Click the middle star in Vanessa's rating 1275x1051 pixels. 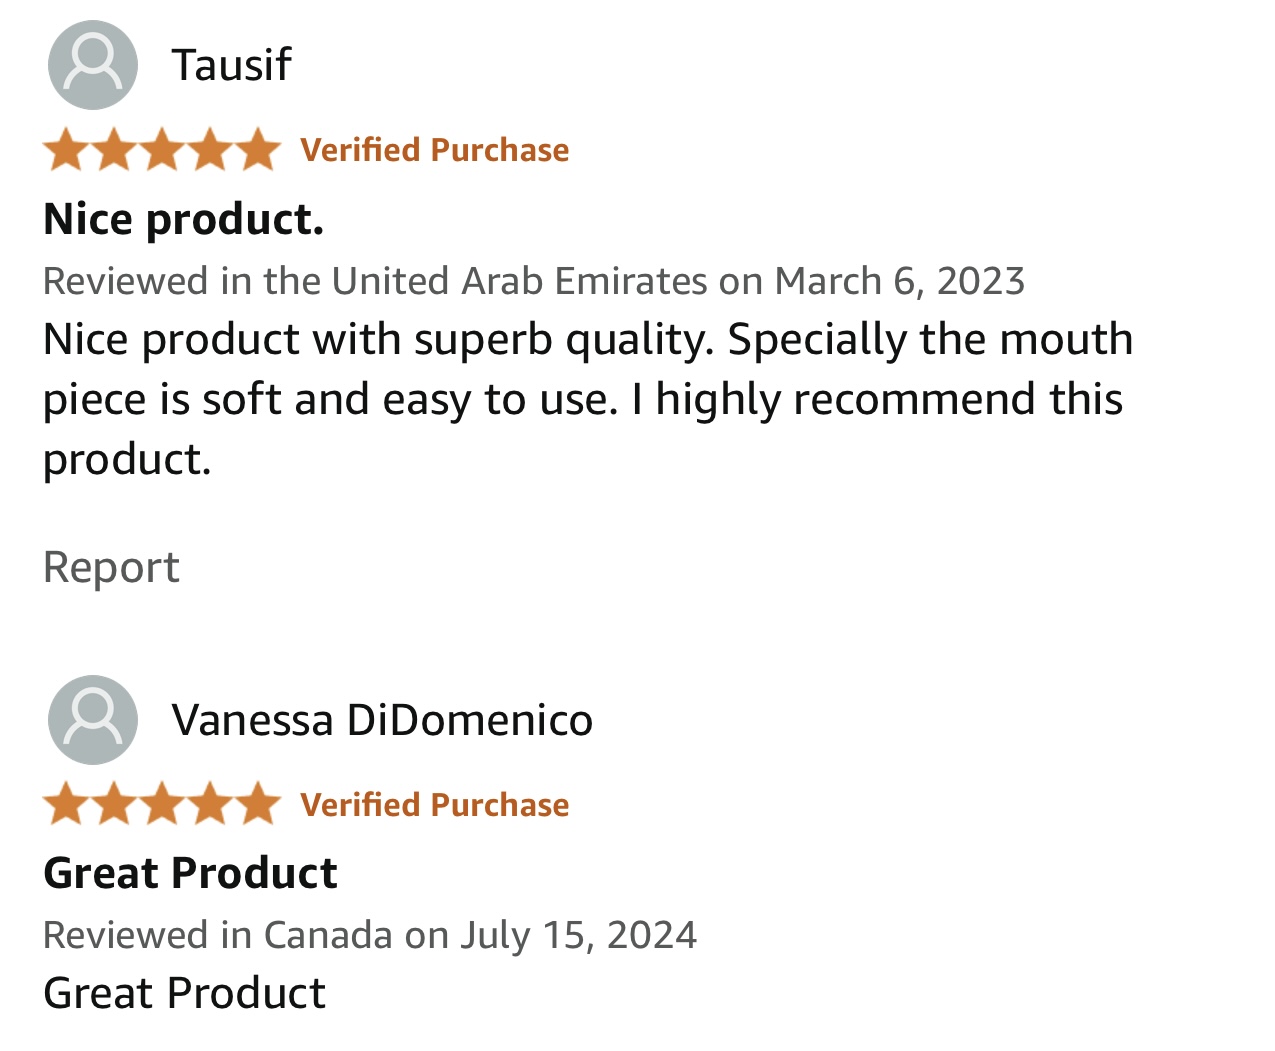(x=162, y=804)
